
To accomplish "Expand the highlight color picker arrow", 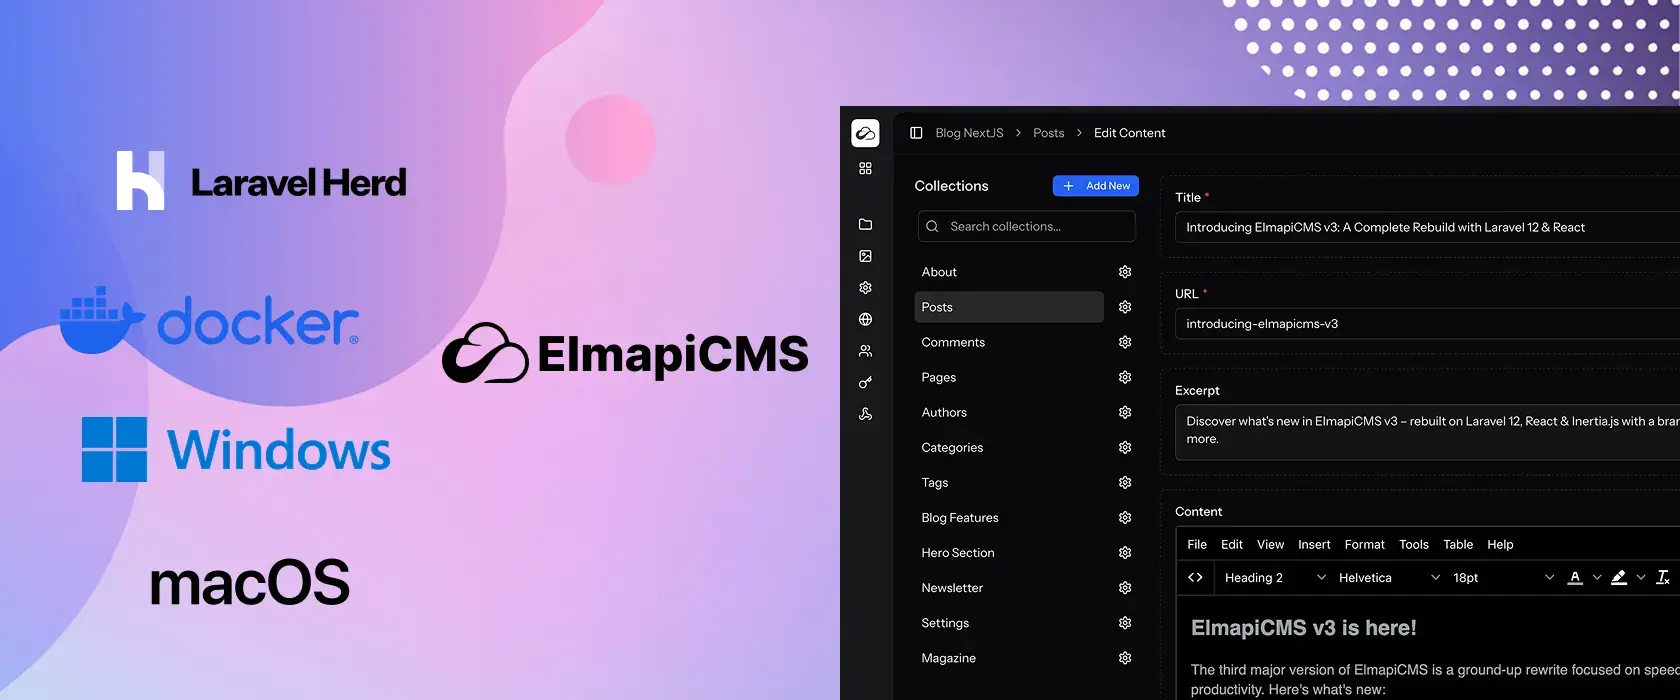I will (x=1641, y=577).
